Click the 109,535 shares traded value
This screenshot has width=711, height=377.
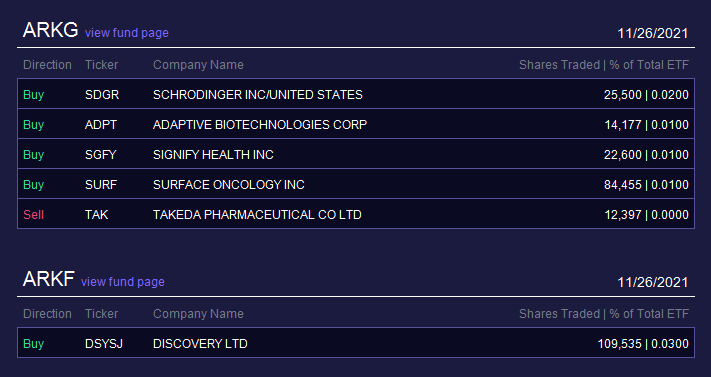(619, 343)
